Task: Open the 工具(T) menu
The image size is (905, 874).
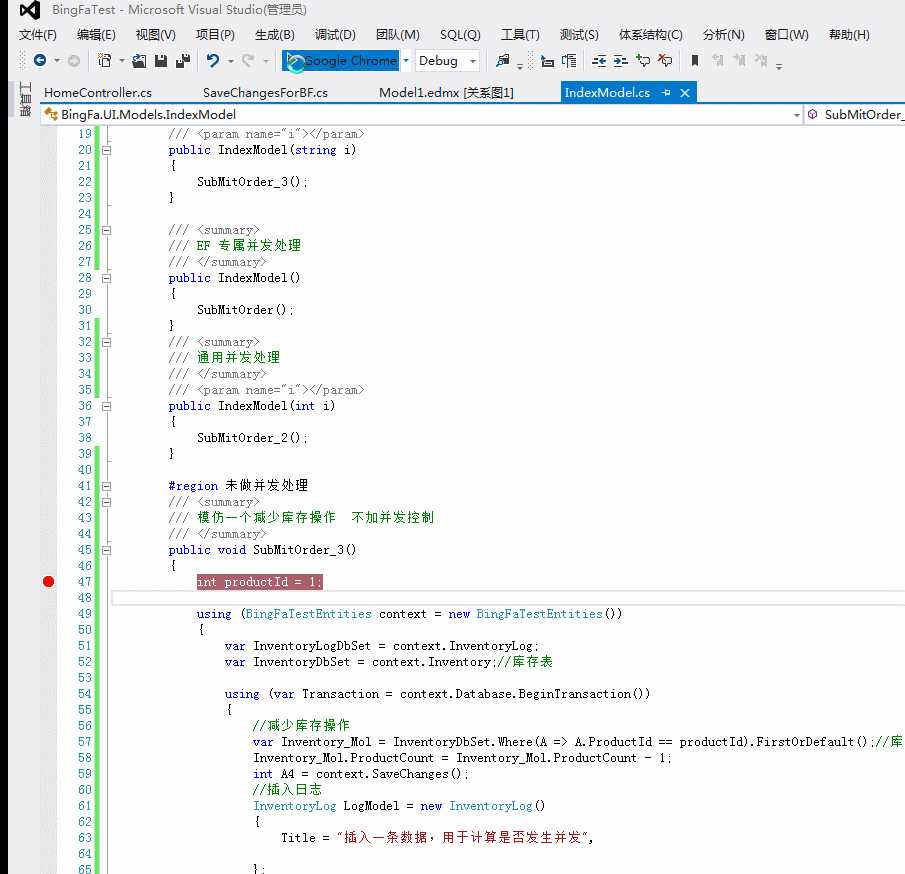Action: [519, 35]
